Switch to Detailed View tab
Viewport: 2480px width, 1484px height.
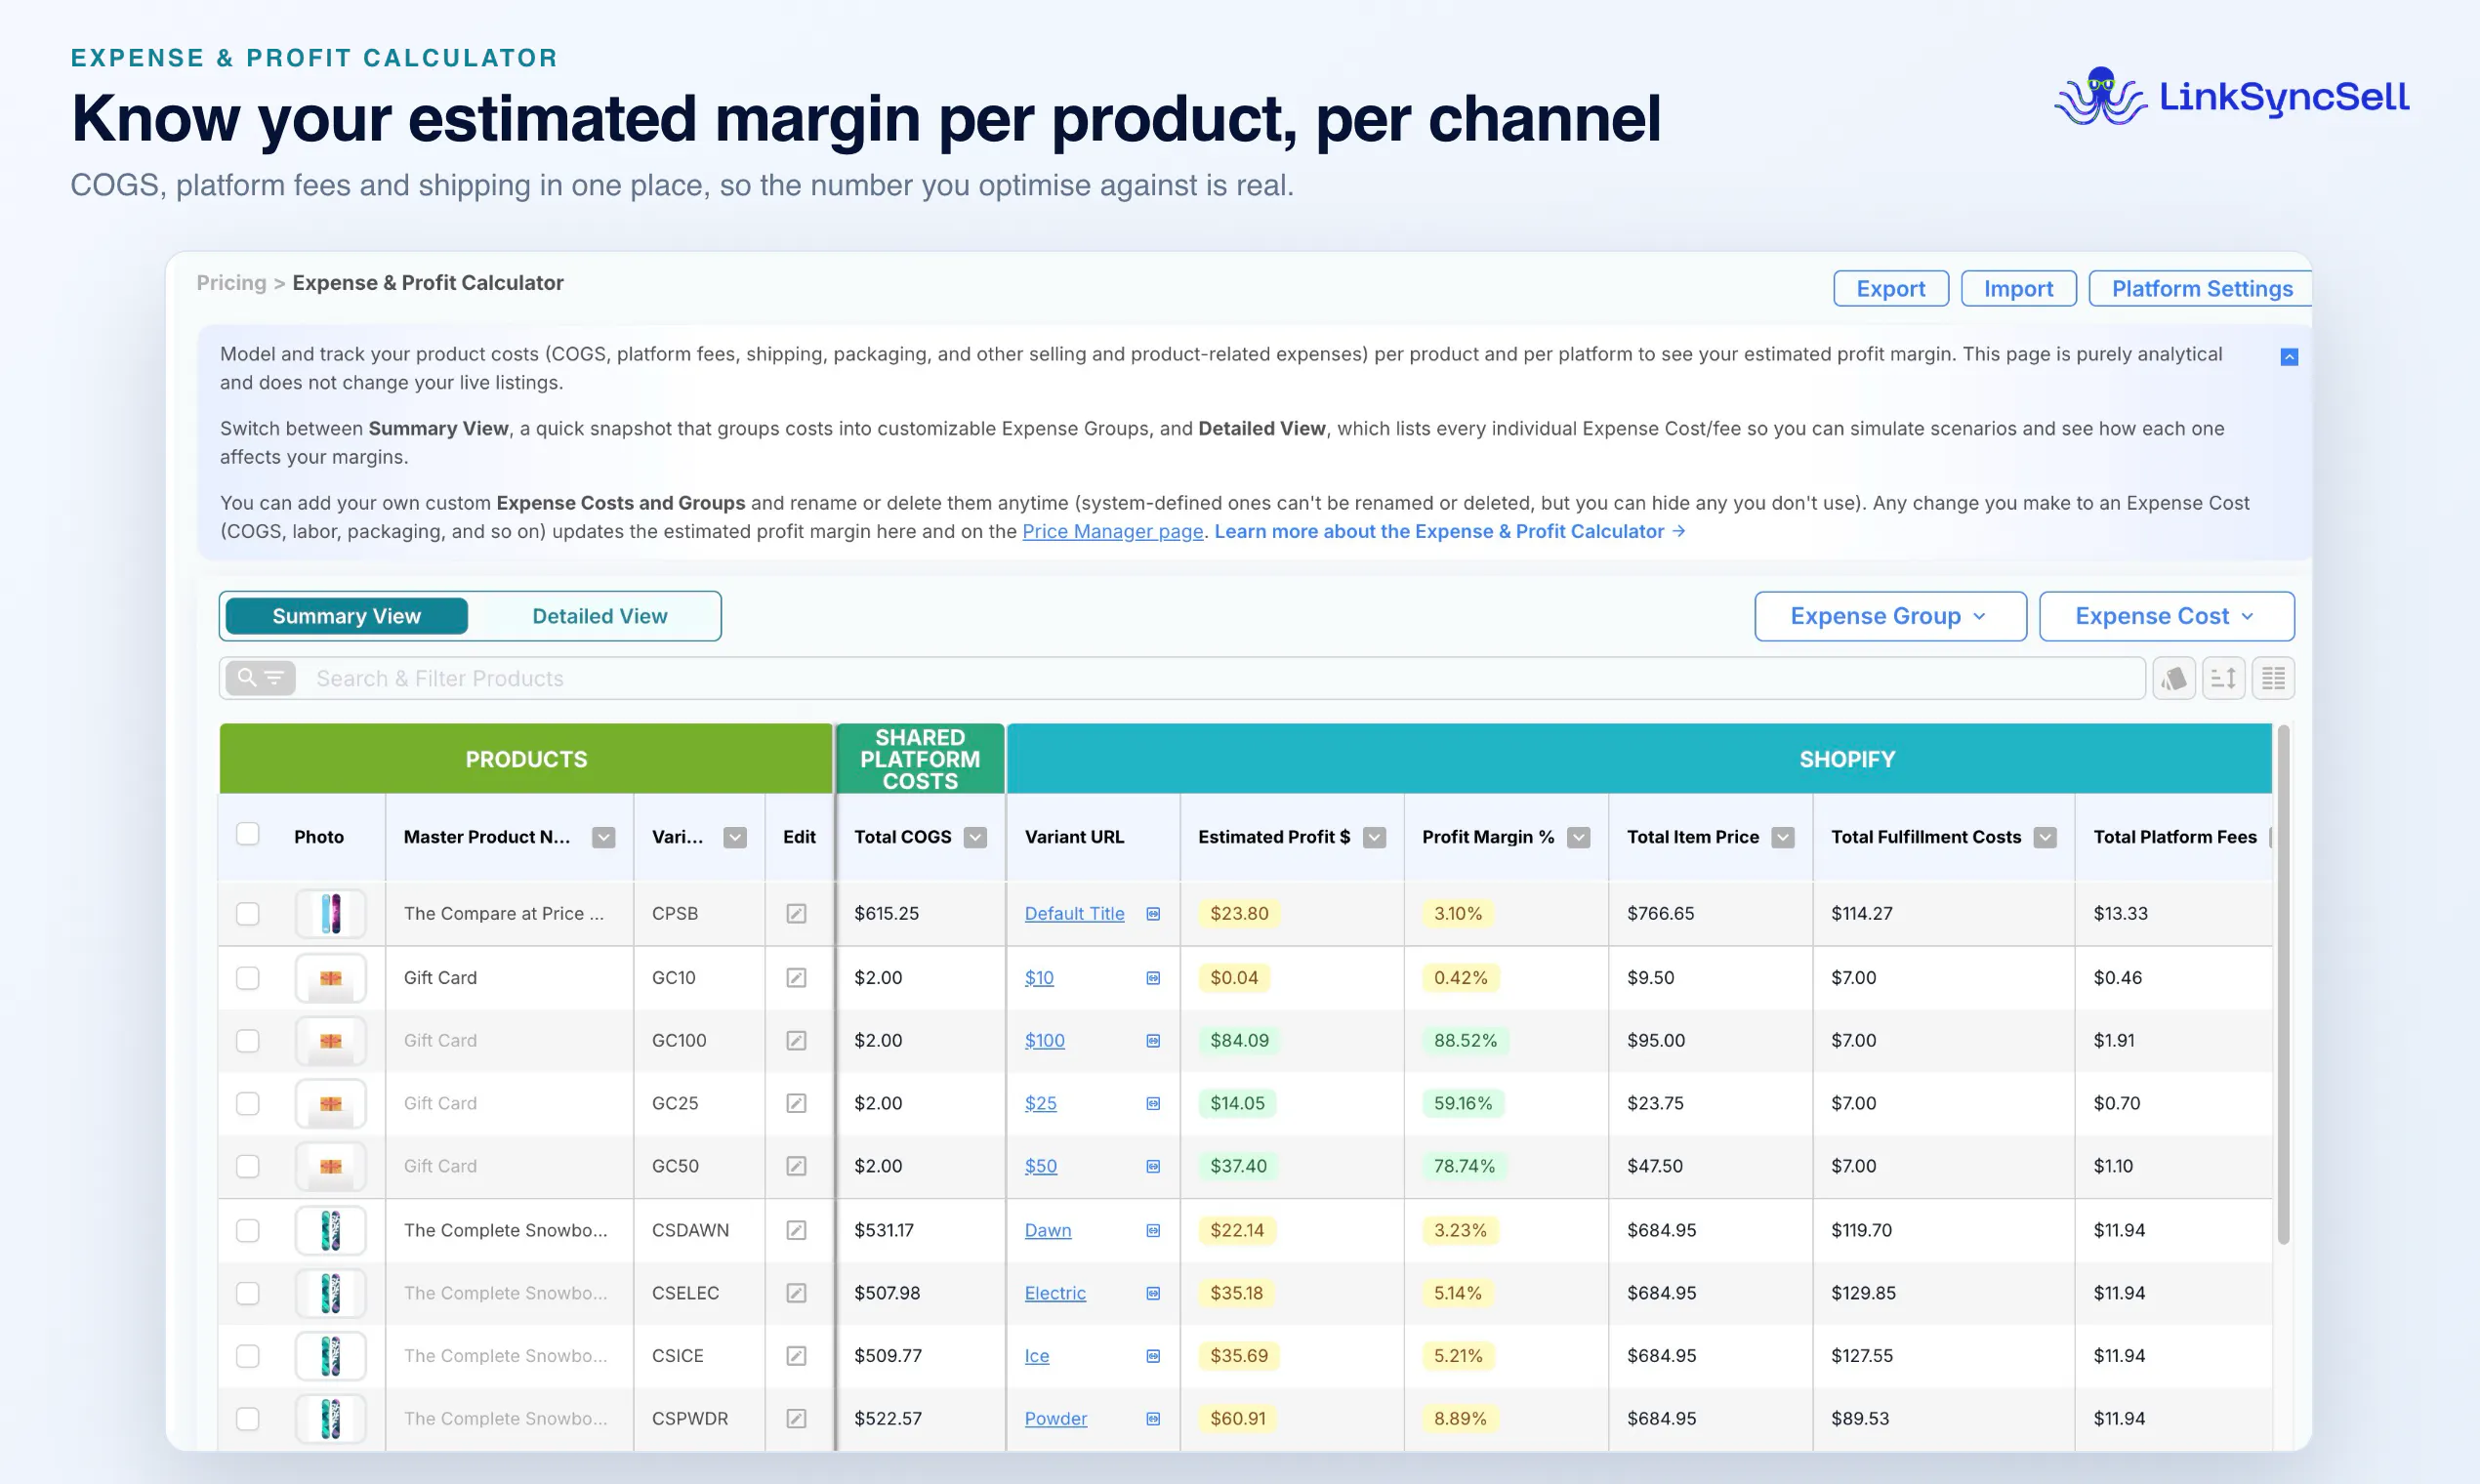(599, 616)
